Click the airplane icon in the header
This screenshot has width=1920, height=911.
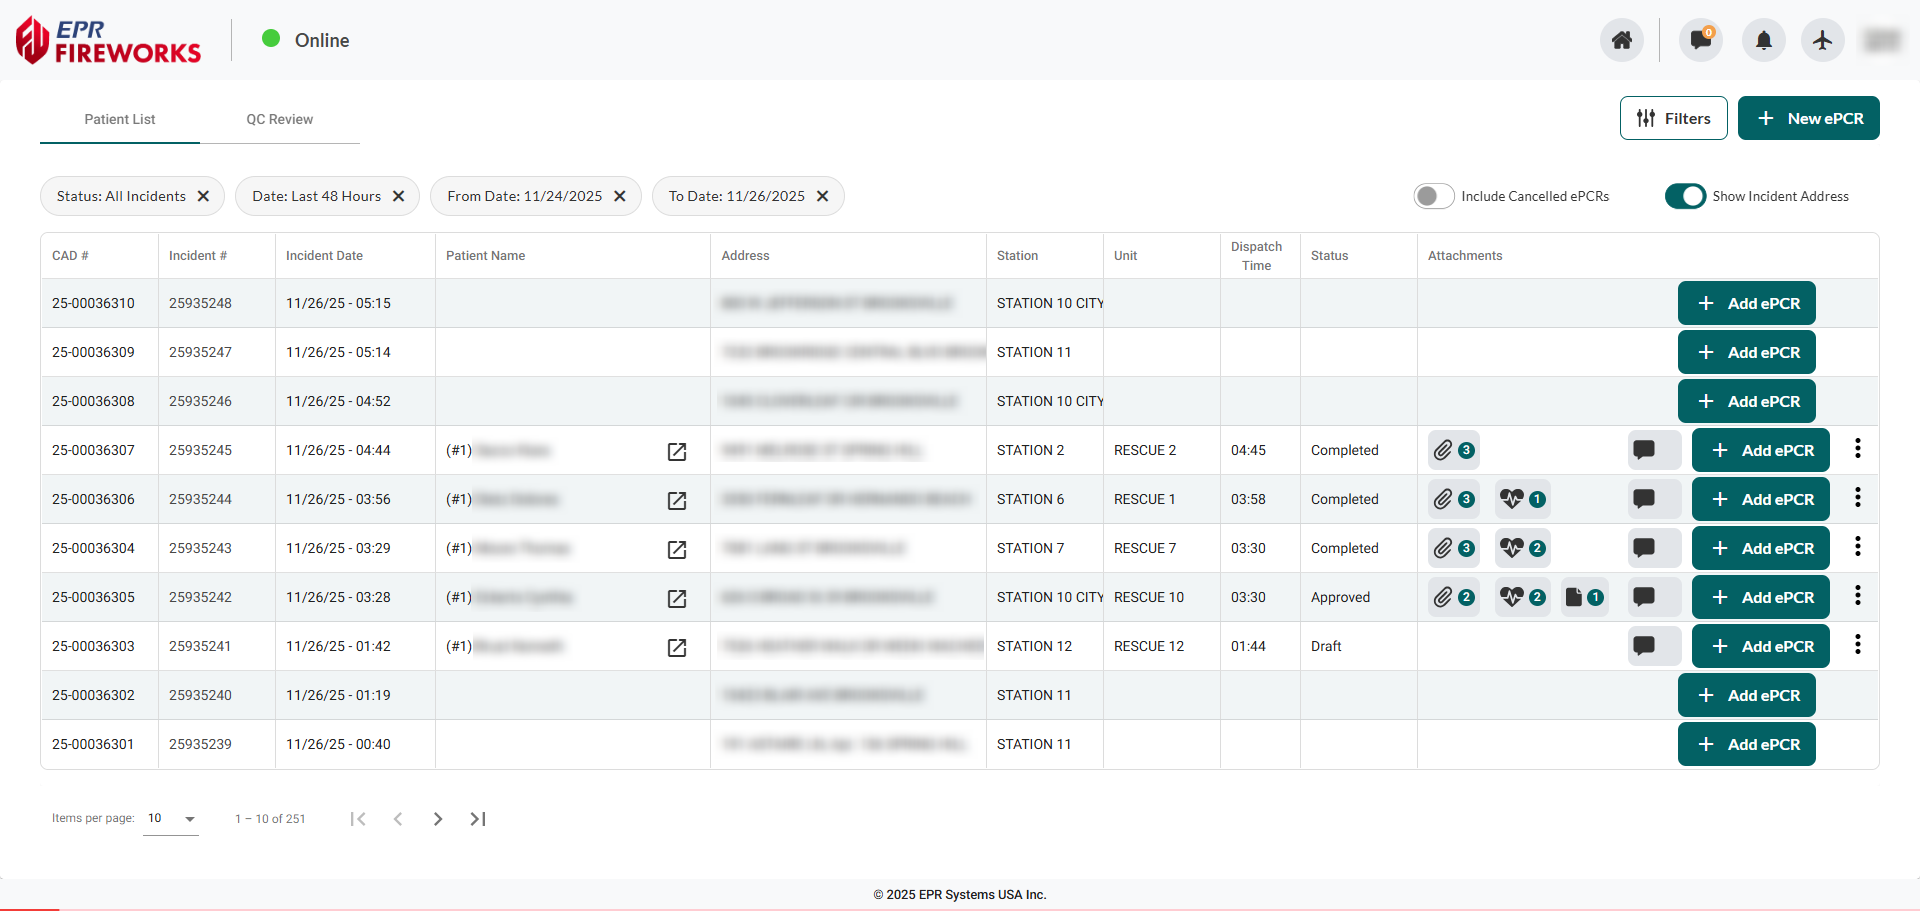pos(1822,40)
